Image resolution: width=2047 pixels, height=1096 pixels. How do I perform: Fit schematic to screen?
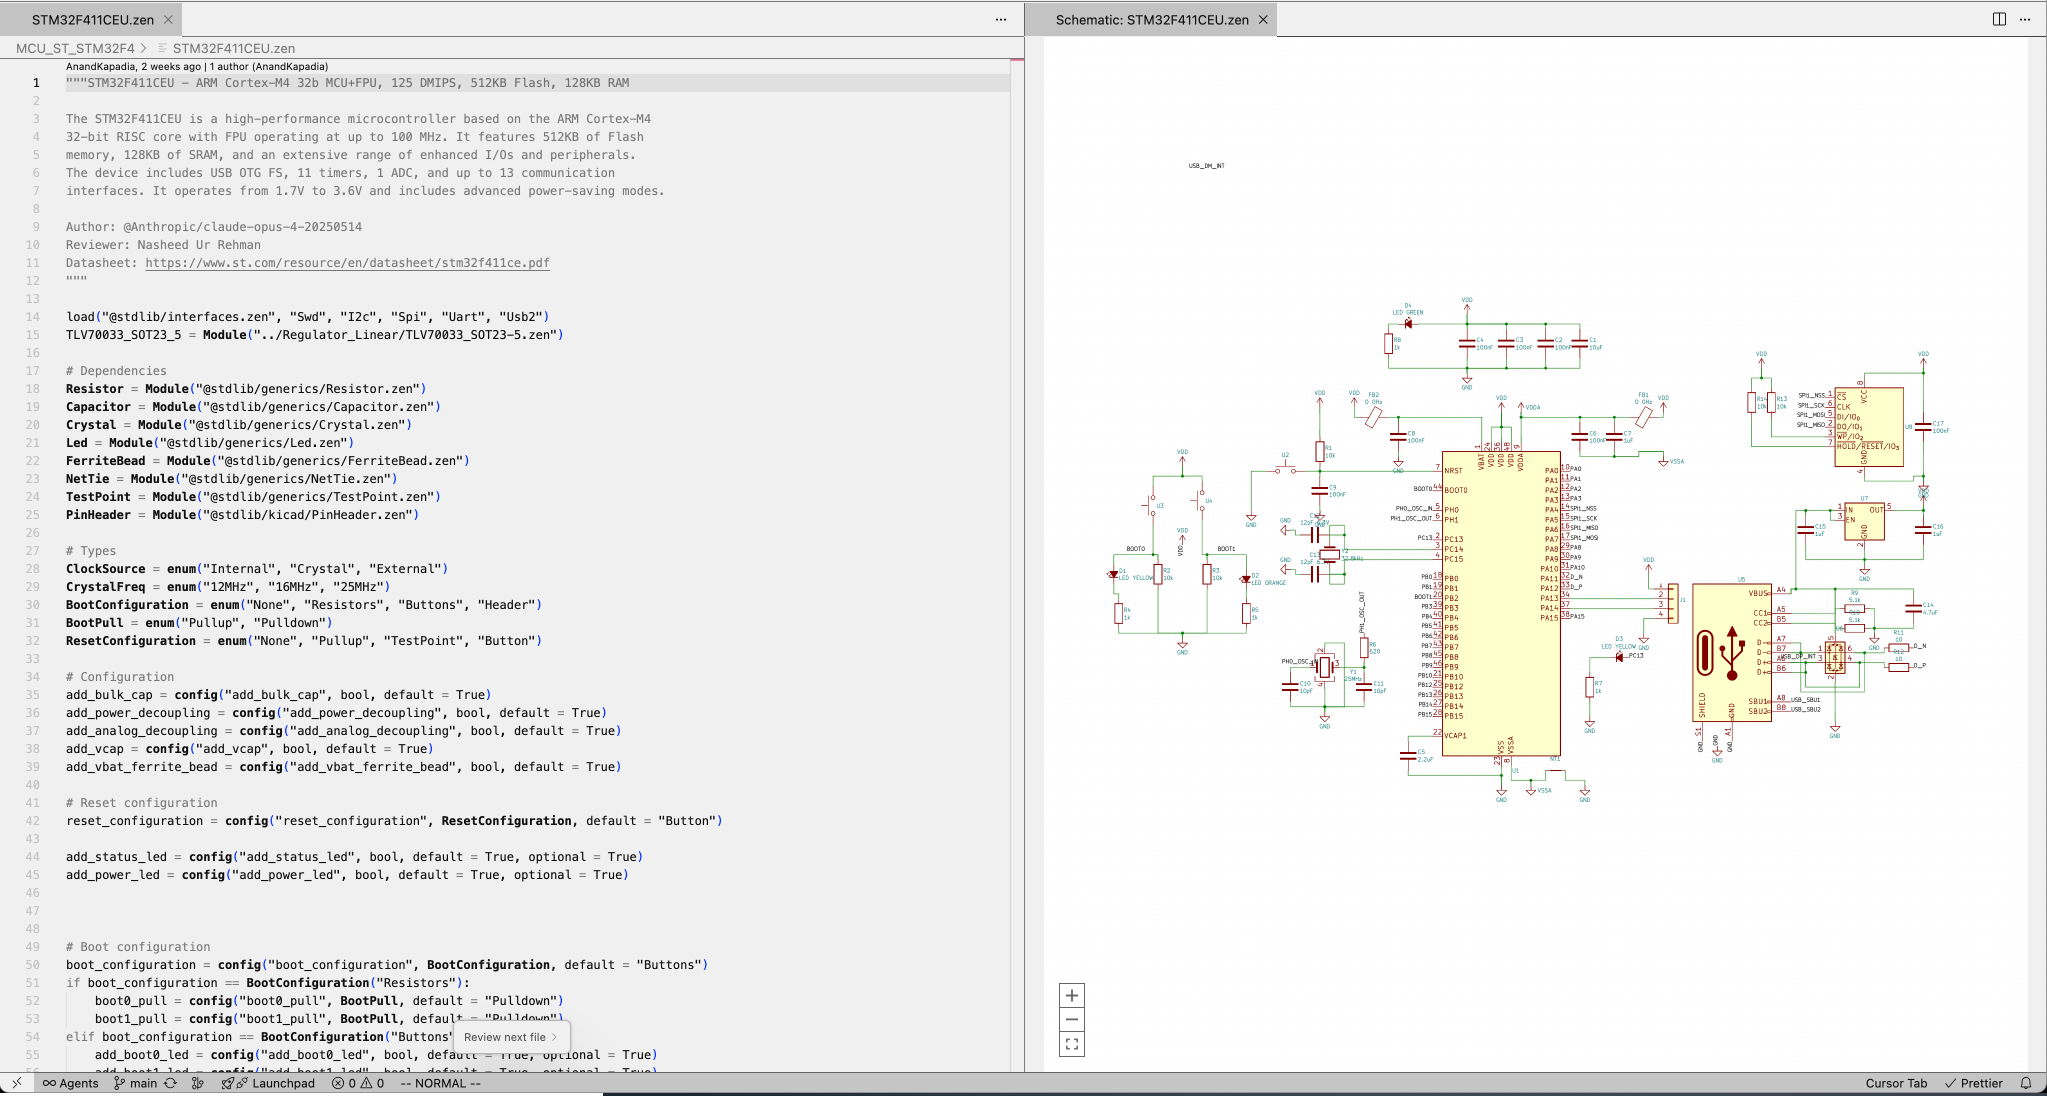coord(1071,1044)
